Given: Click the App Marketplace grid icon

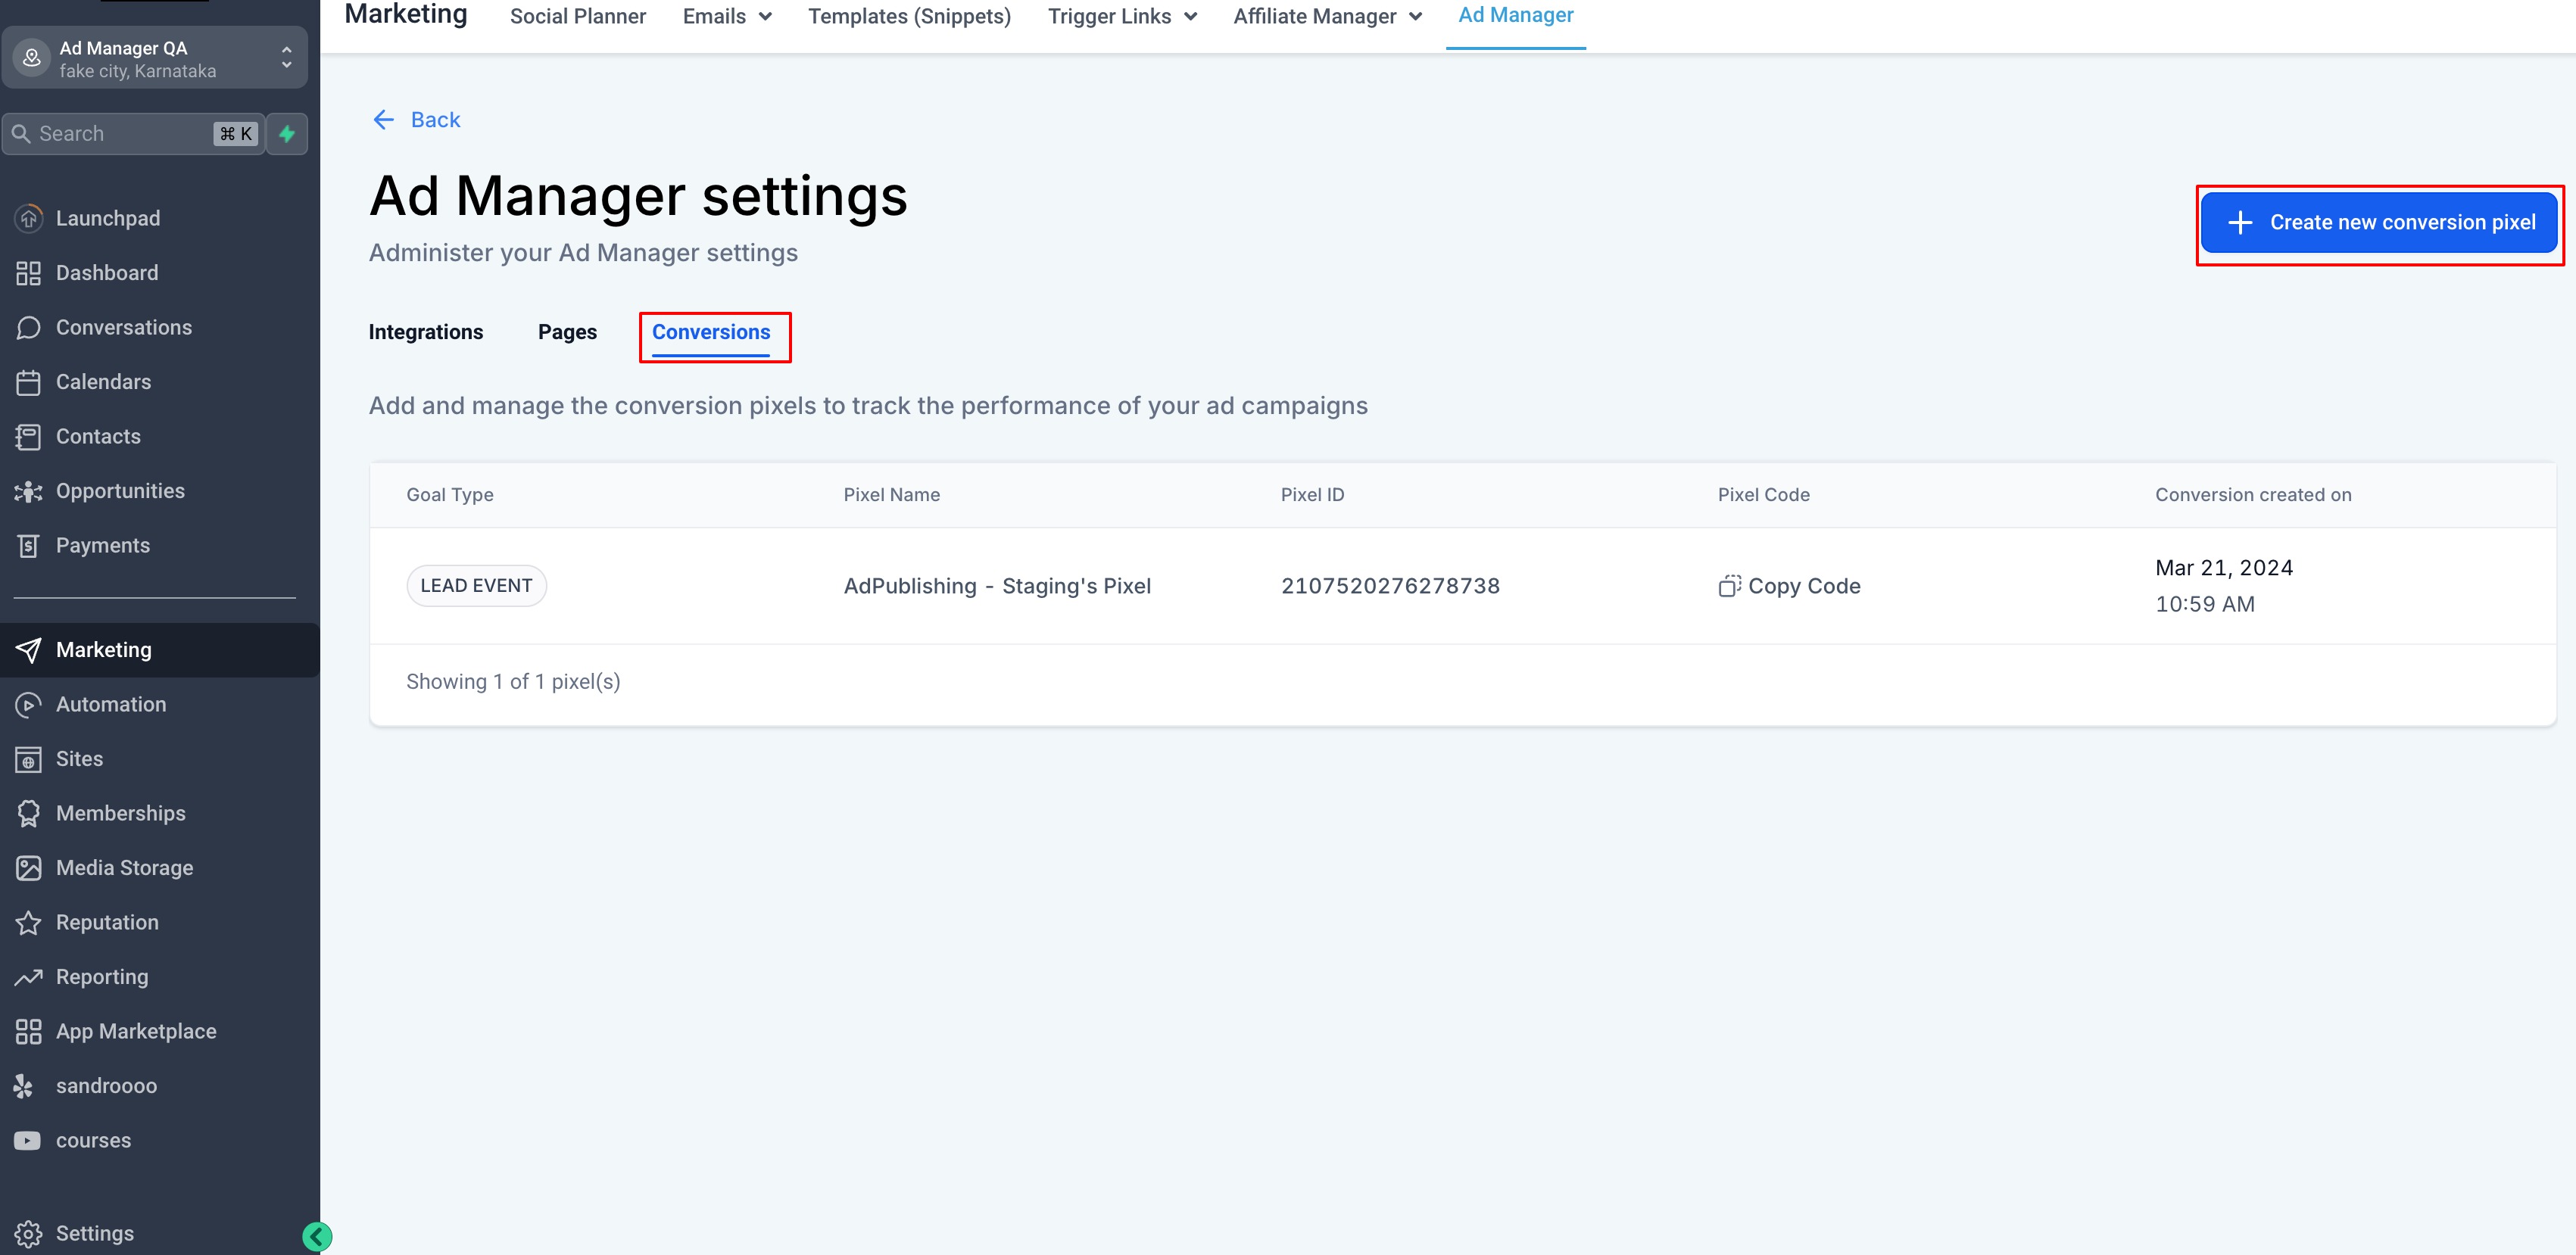Looking at the screenshot, I should click(29, 1031).
